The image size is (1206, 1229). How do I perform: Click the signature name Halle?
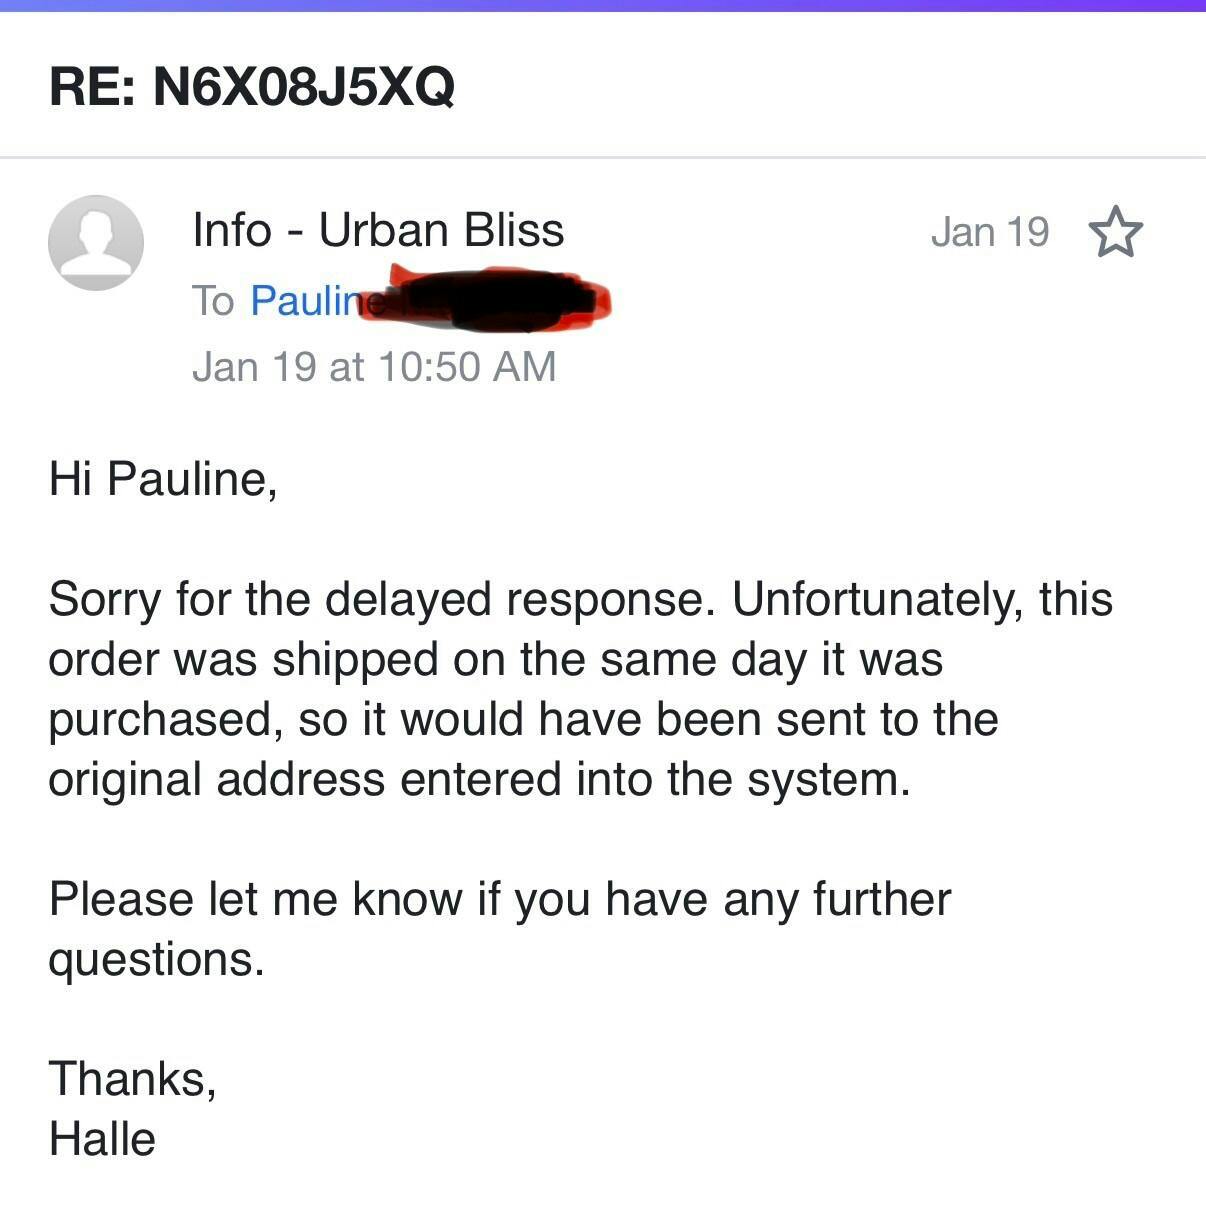(x=102, y=1139)
